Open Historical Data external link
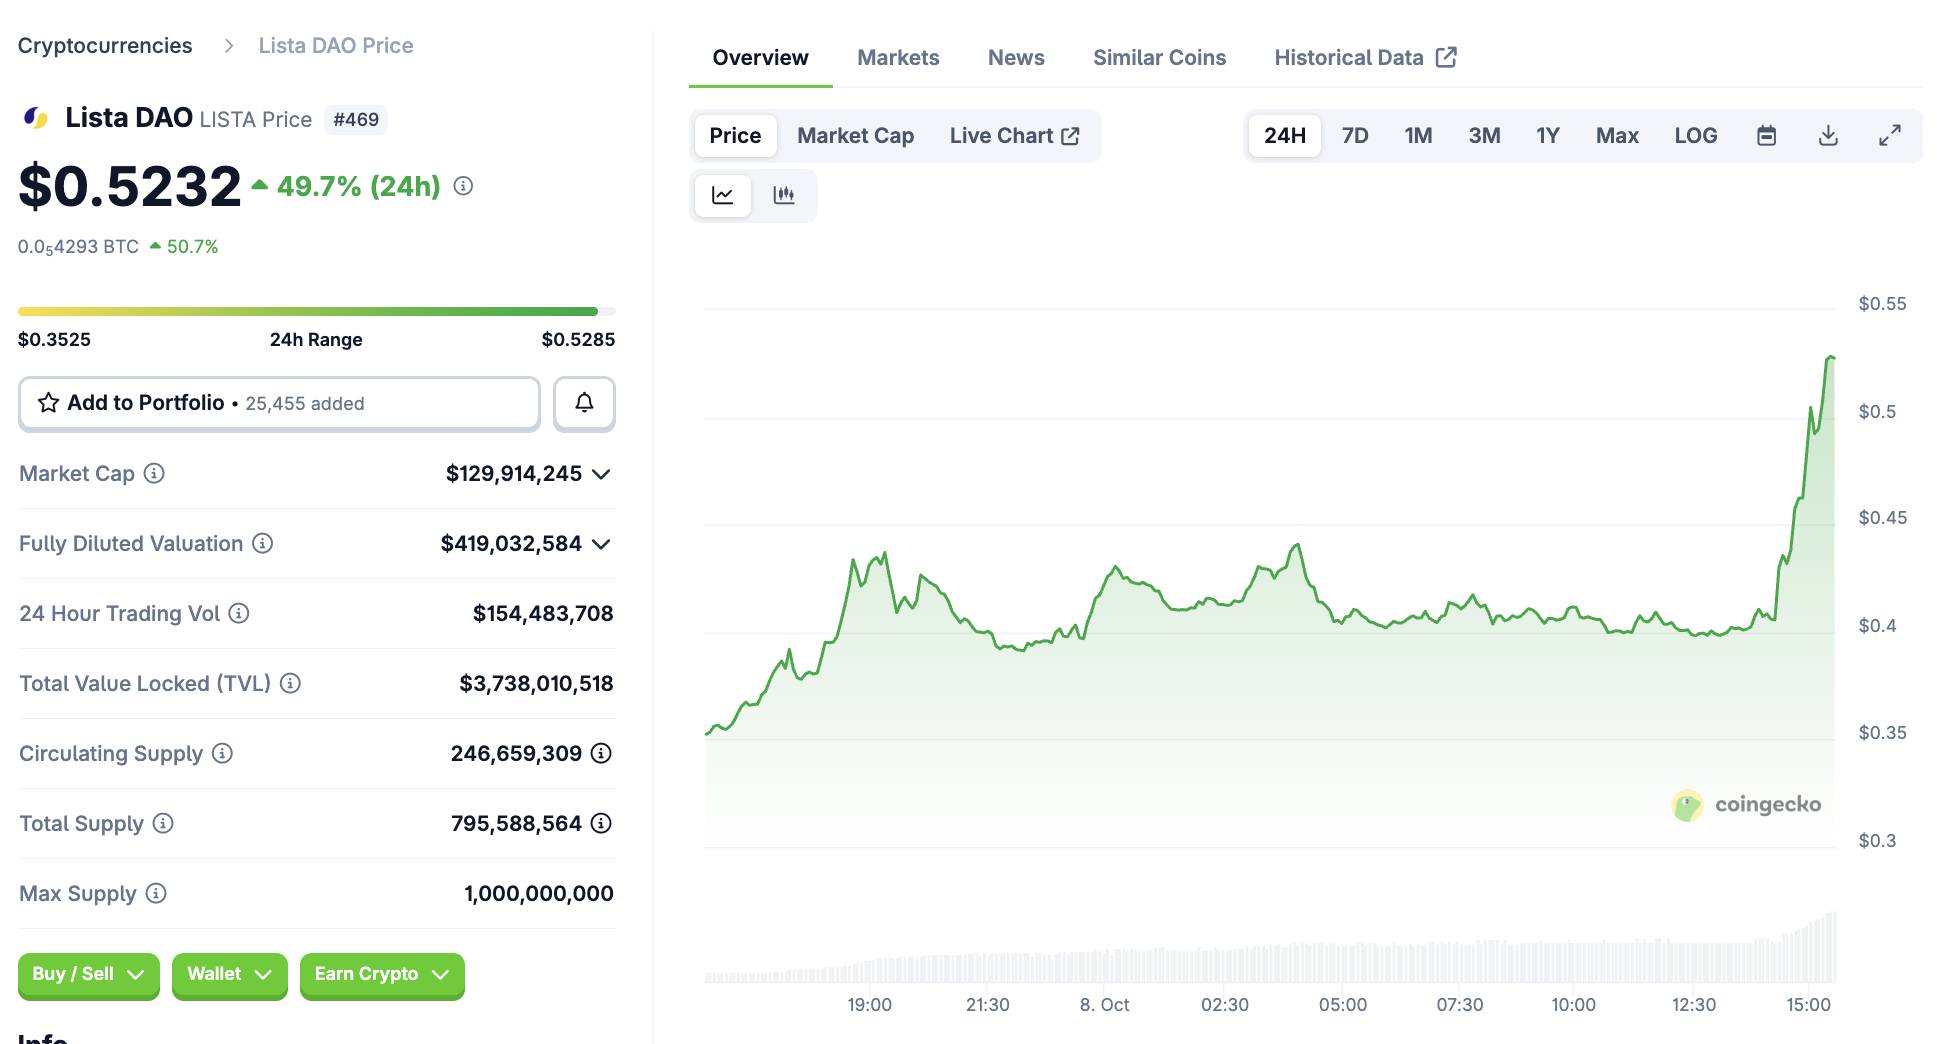This screenshot has width=1938, height=1044. tap(1364, 58)
